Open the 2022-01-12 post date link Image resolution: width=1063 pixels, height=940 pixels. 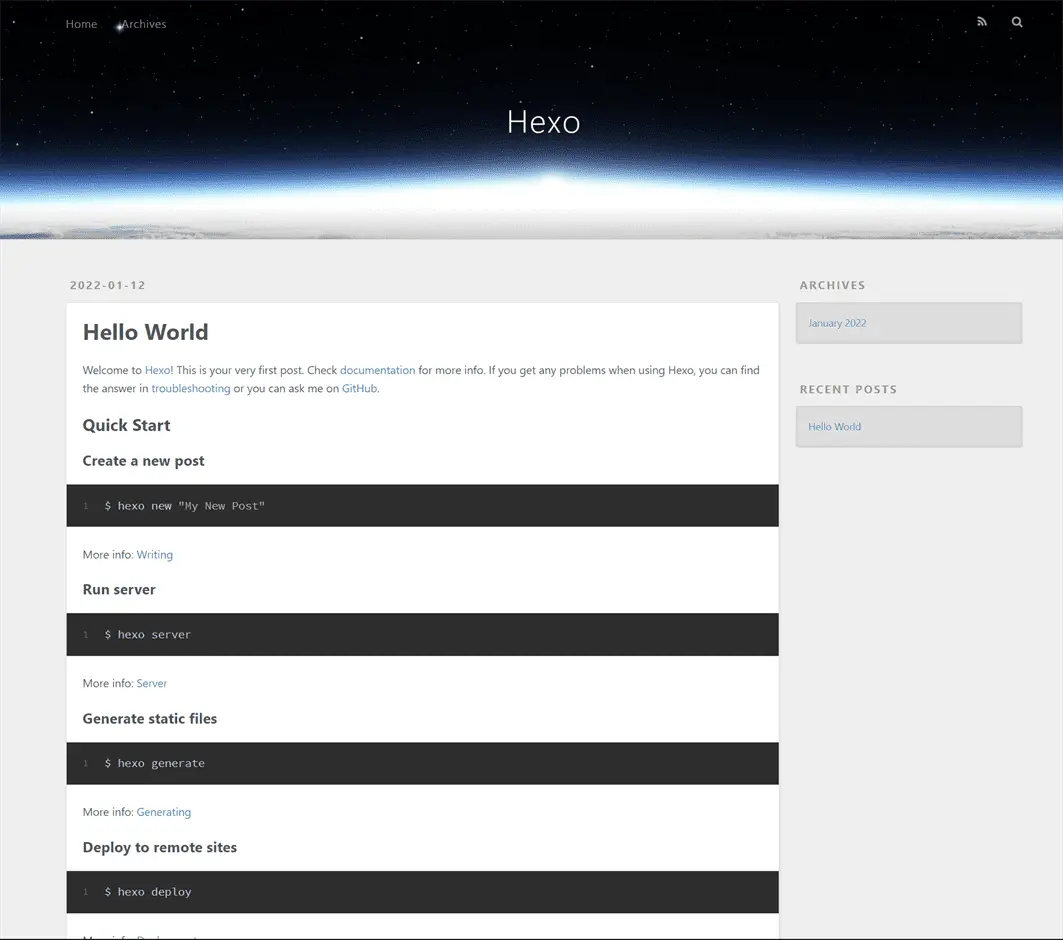click(x=107, y=285)
